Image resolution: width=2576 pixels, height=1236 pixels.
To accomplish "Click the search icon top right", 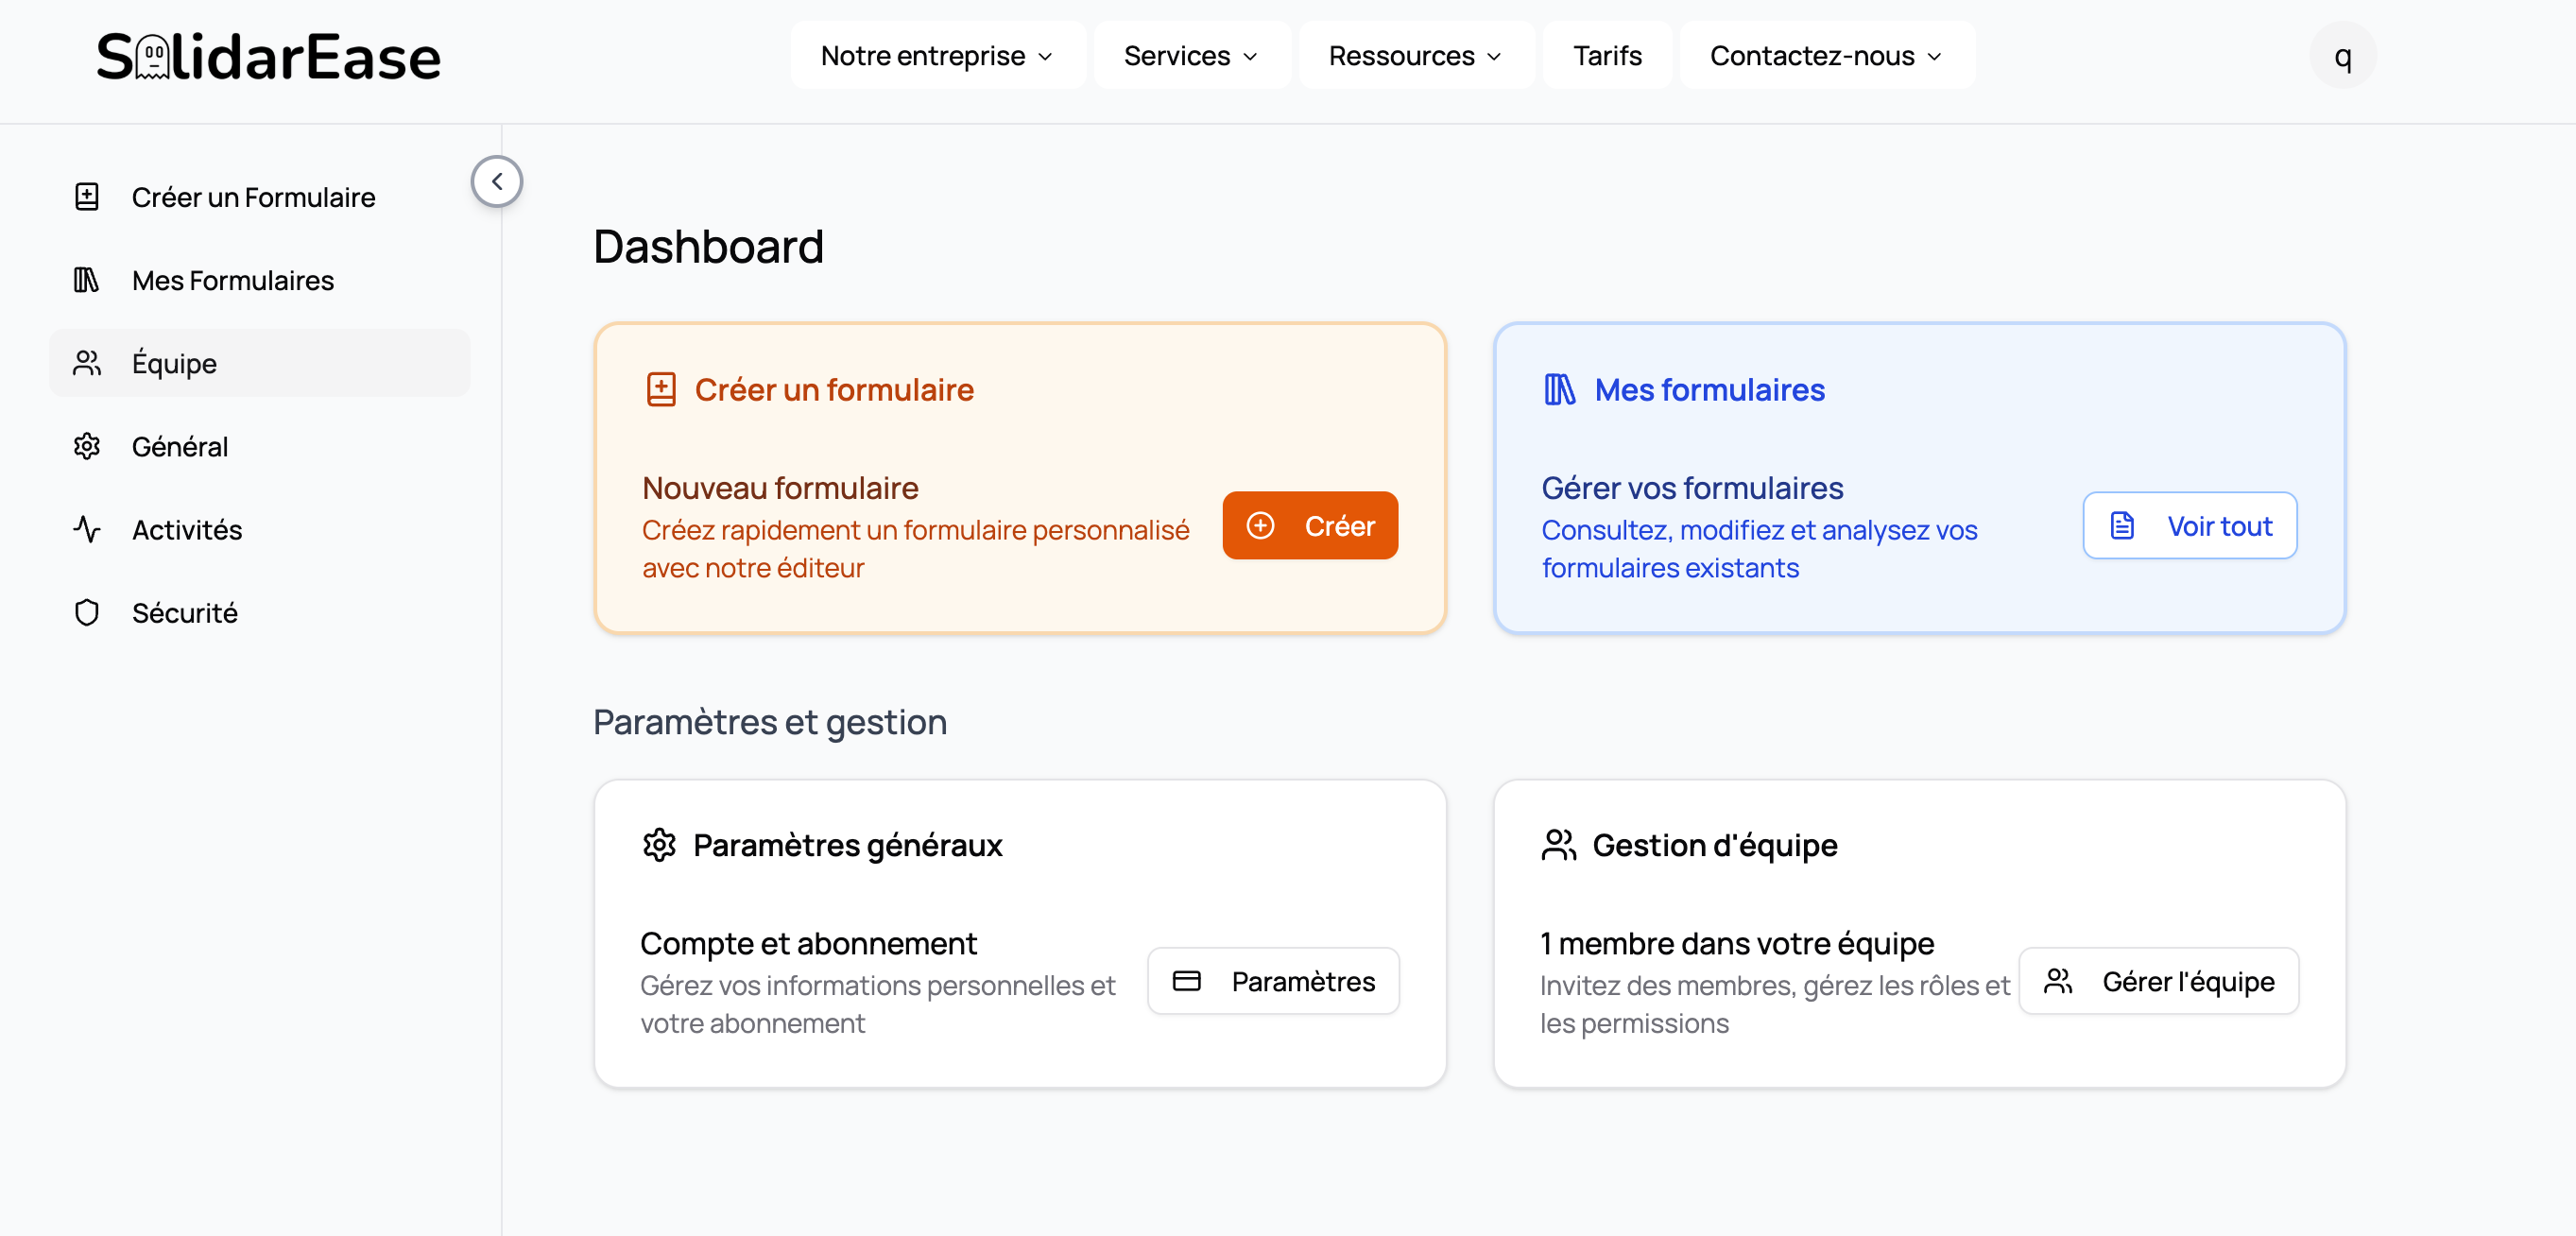I will pos(2343,56).
